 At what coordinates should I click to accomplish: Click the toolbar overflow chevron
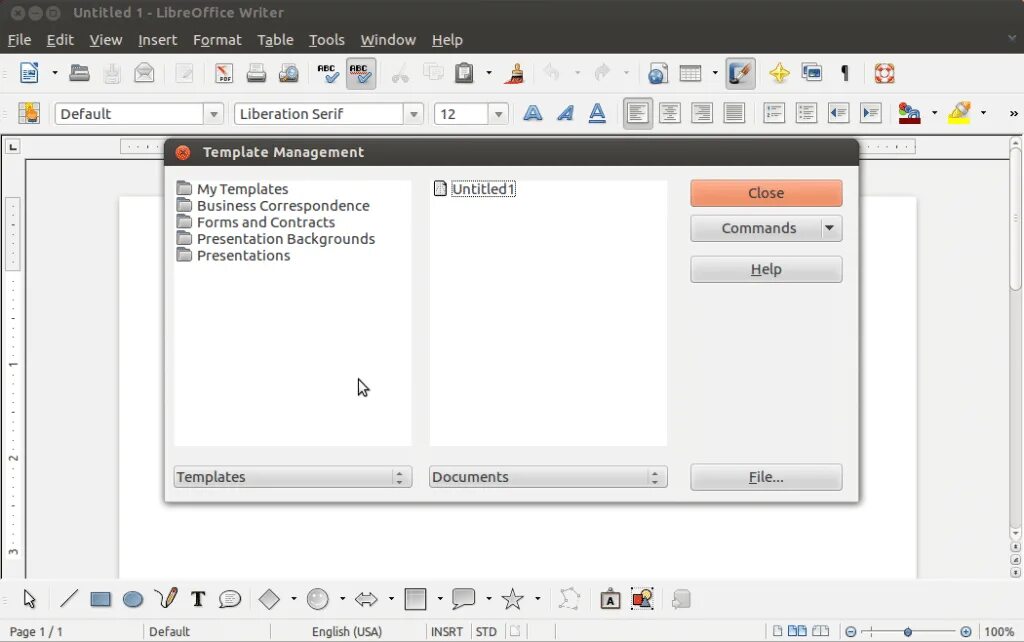pos(1013,114)
